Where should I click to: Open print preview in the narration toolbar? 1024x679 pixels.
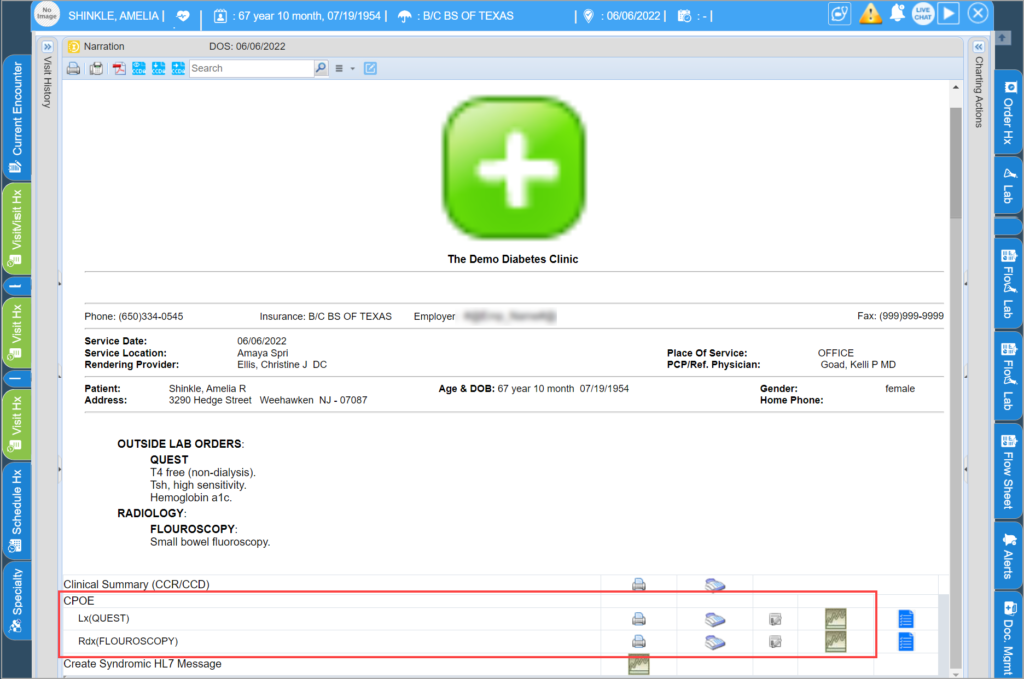click(x=96, y=69)
